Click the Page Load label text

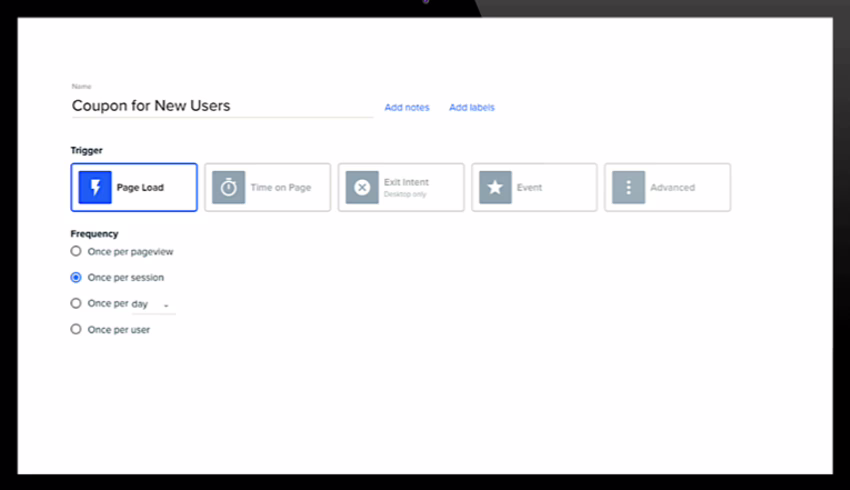click(x=140, y=187)
